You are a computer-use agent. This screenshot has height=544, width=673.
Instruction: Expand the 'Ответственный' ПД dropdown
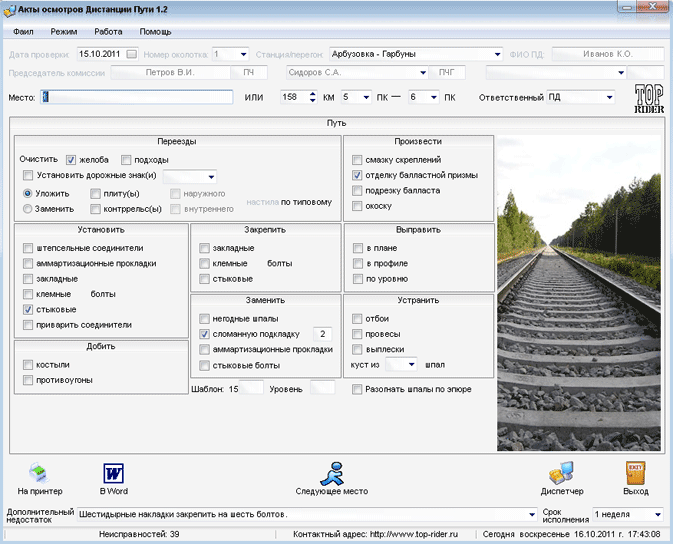pyautogui.click(x=608, y=98)
